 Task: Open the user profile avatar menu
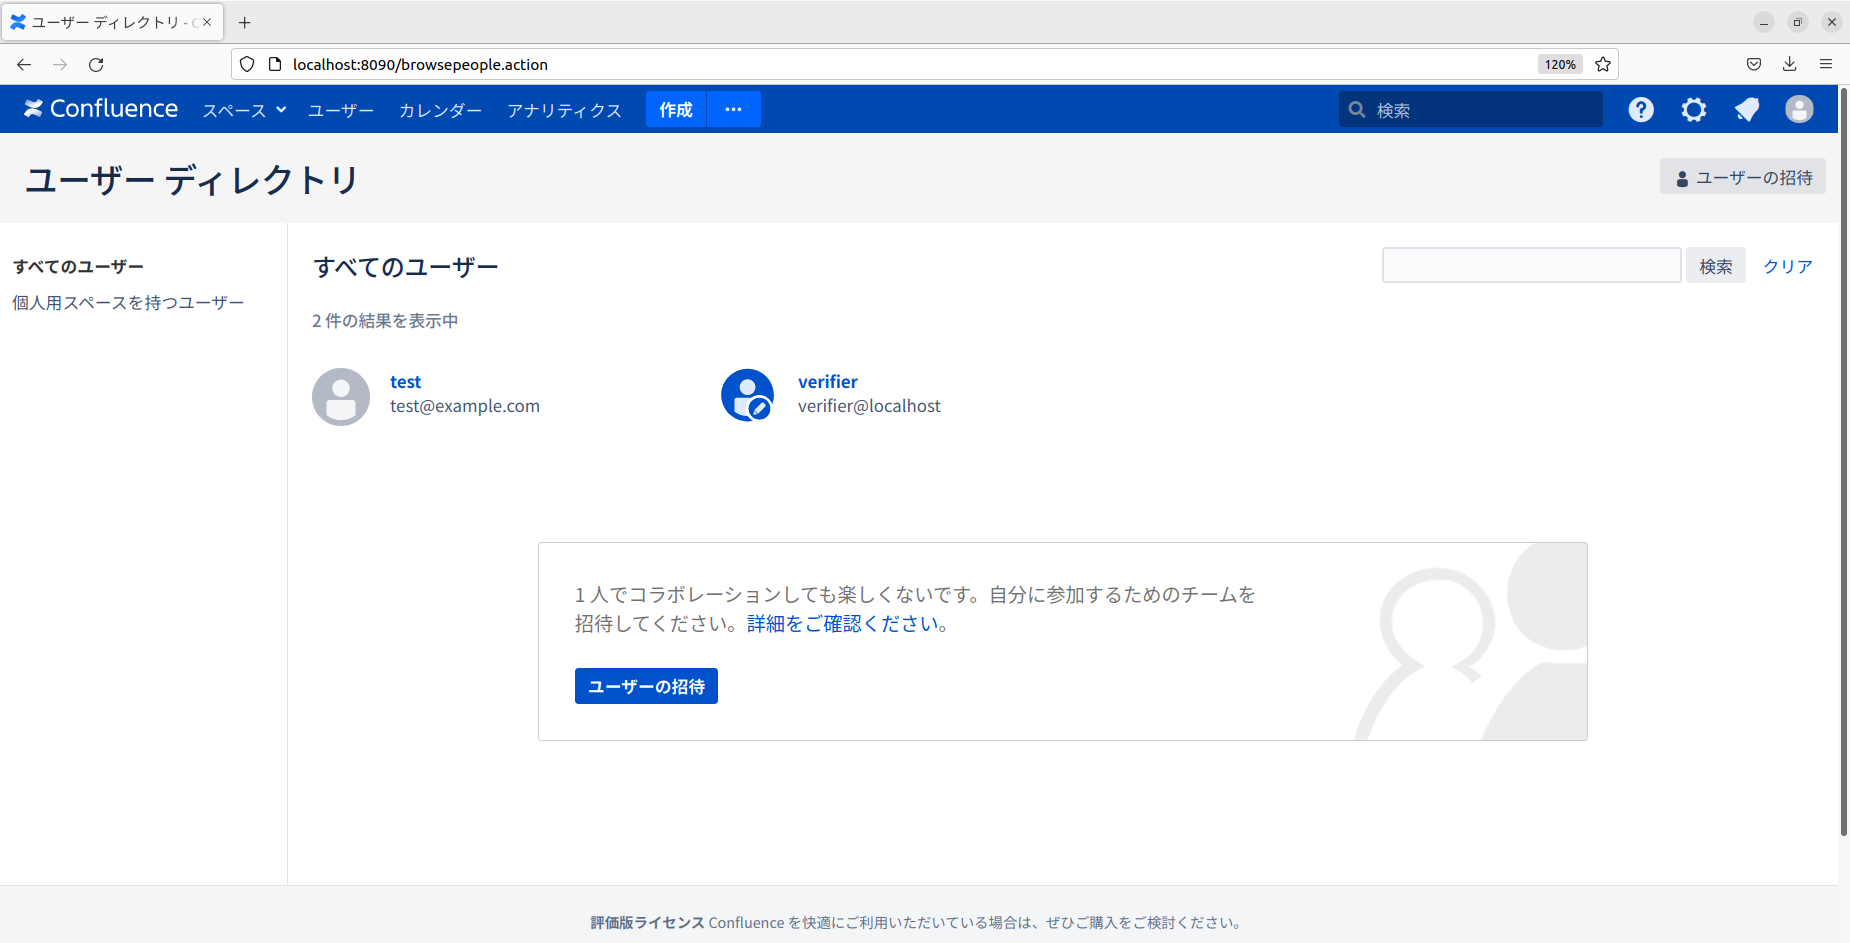pyautogui.click(x=1798, y=109)
